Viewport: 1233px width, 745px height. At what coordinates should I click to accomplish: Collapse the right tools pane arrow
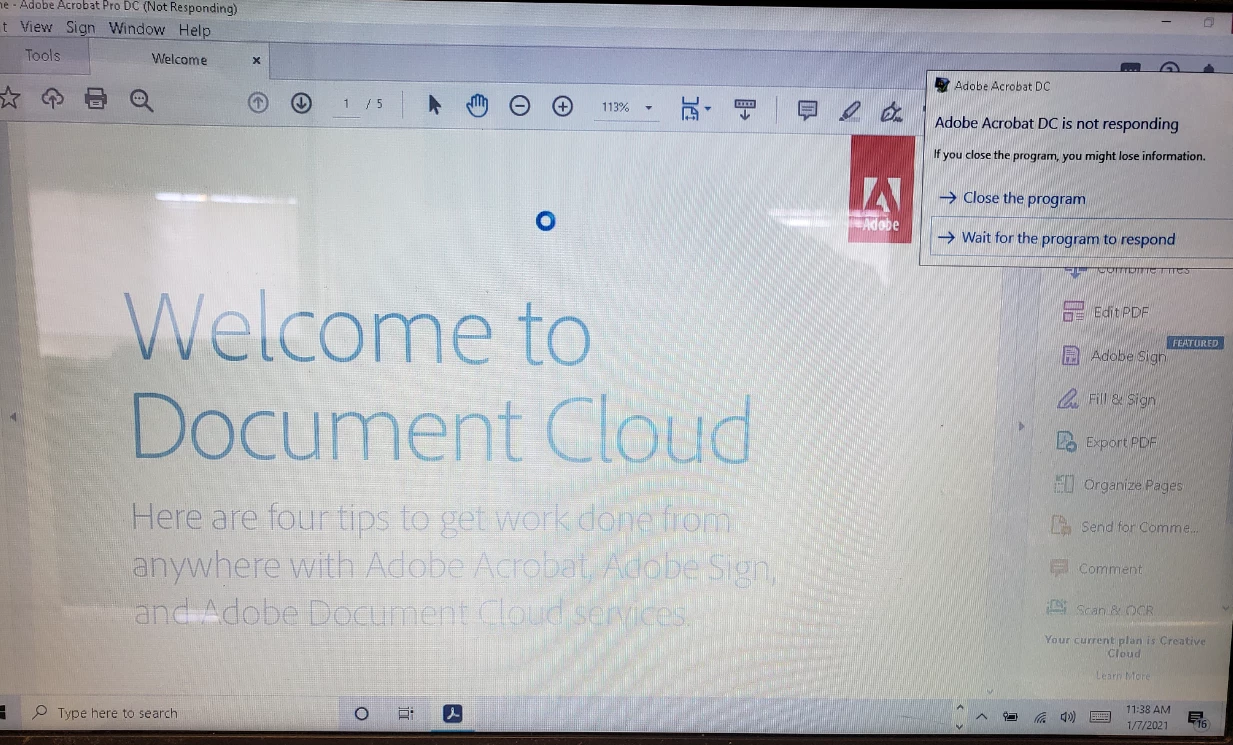click(x=1021, y=427)
